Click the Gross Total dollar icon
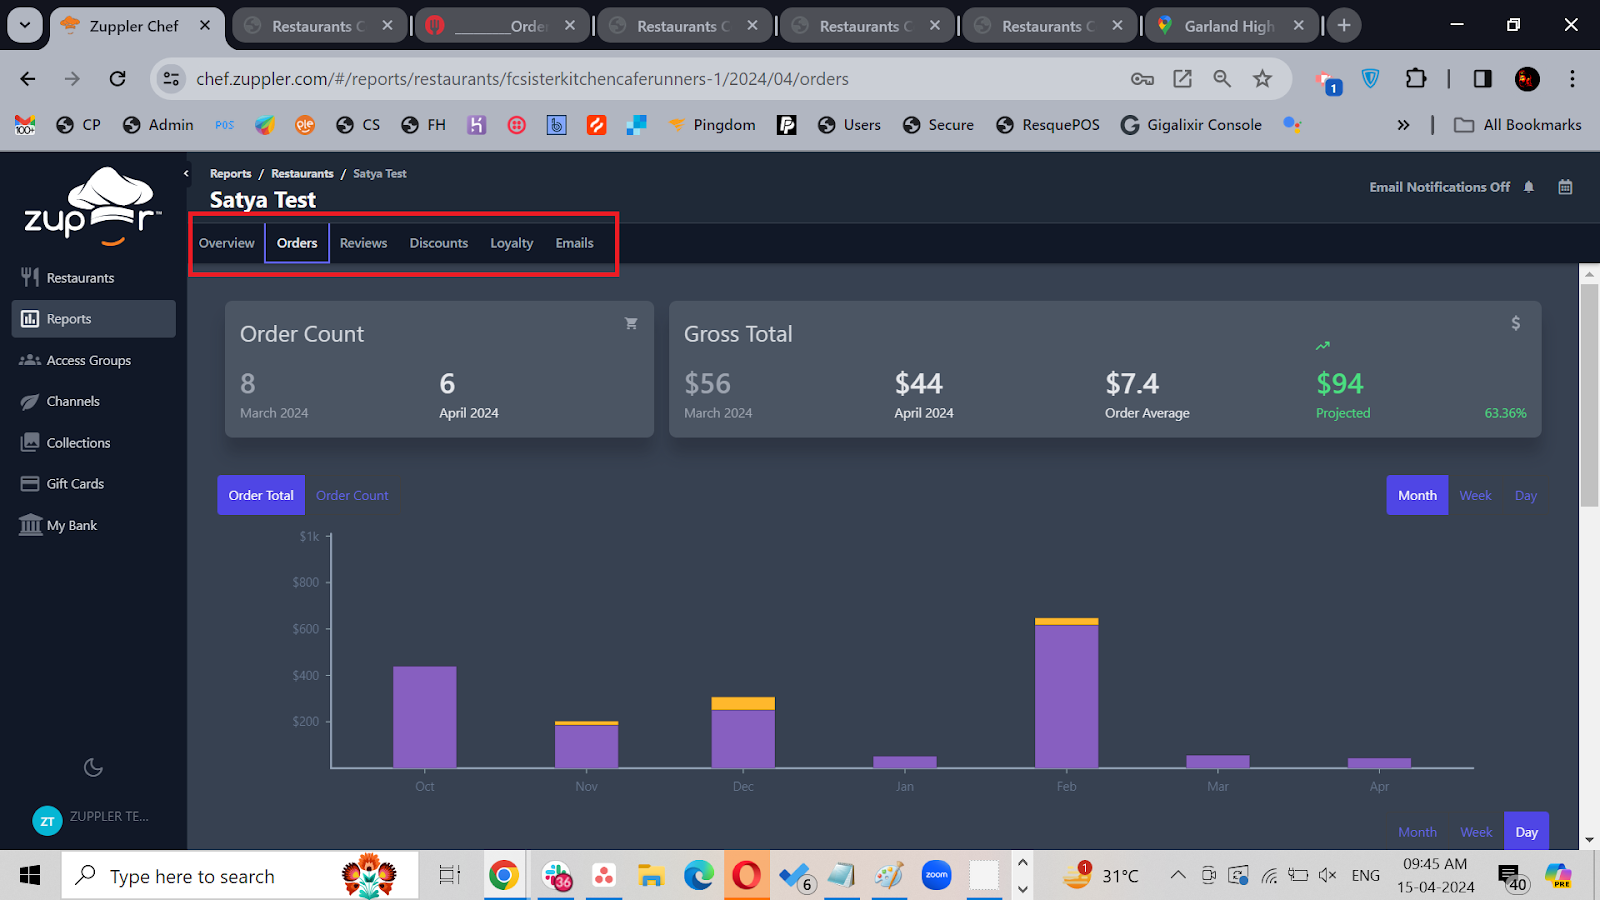The width and height of the screenshot is (1600, 900). (1516, 323)
